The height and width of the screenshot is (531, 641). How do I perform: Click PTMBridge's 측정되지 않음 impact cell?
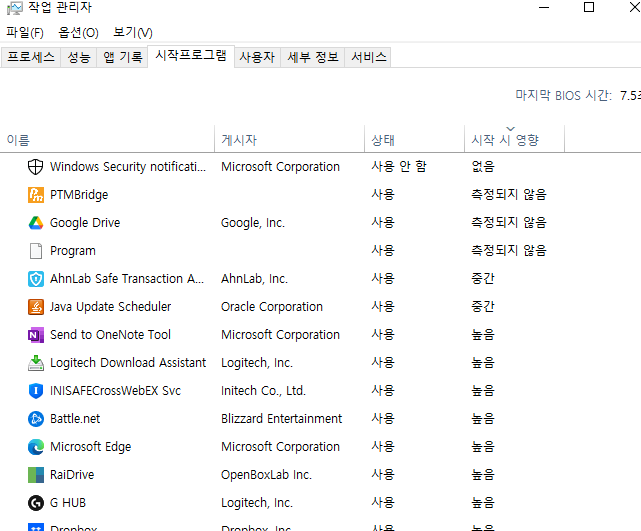coord(509,194)
